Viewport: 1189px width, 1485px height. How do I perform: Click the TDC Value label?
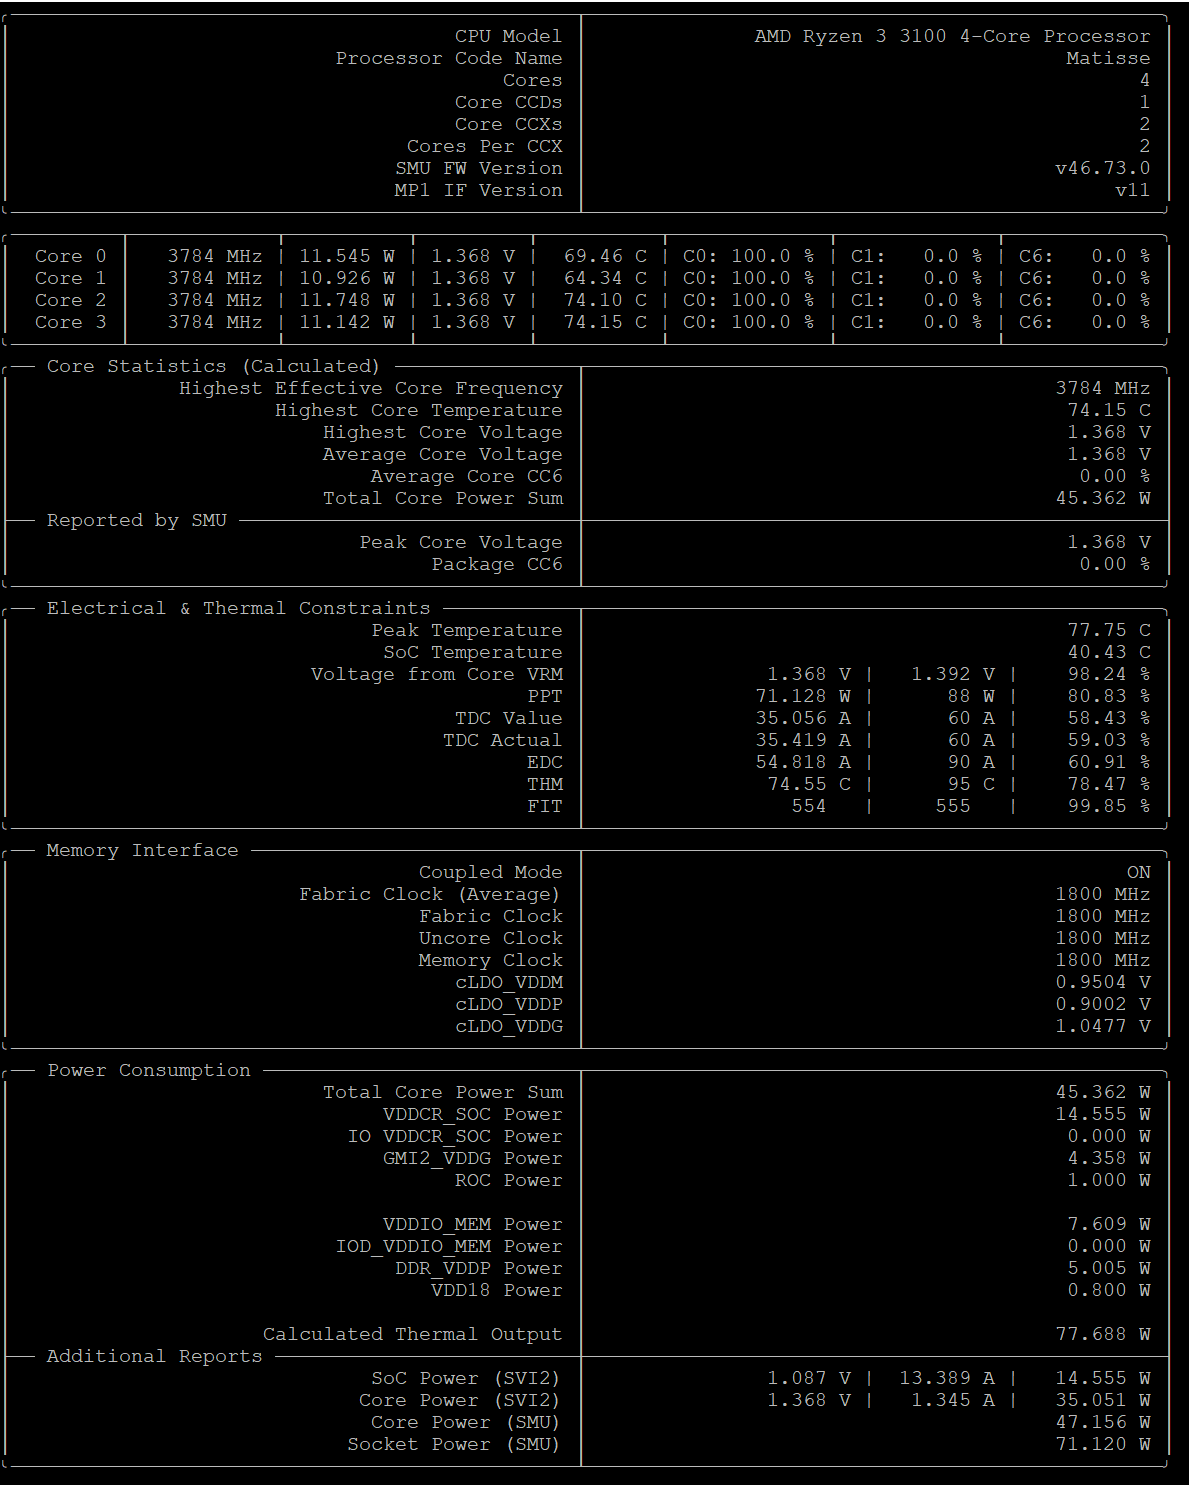point(508,718)
